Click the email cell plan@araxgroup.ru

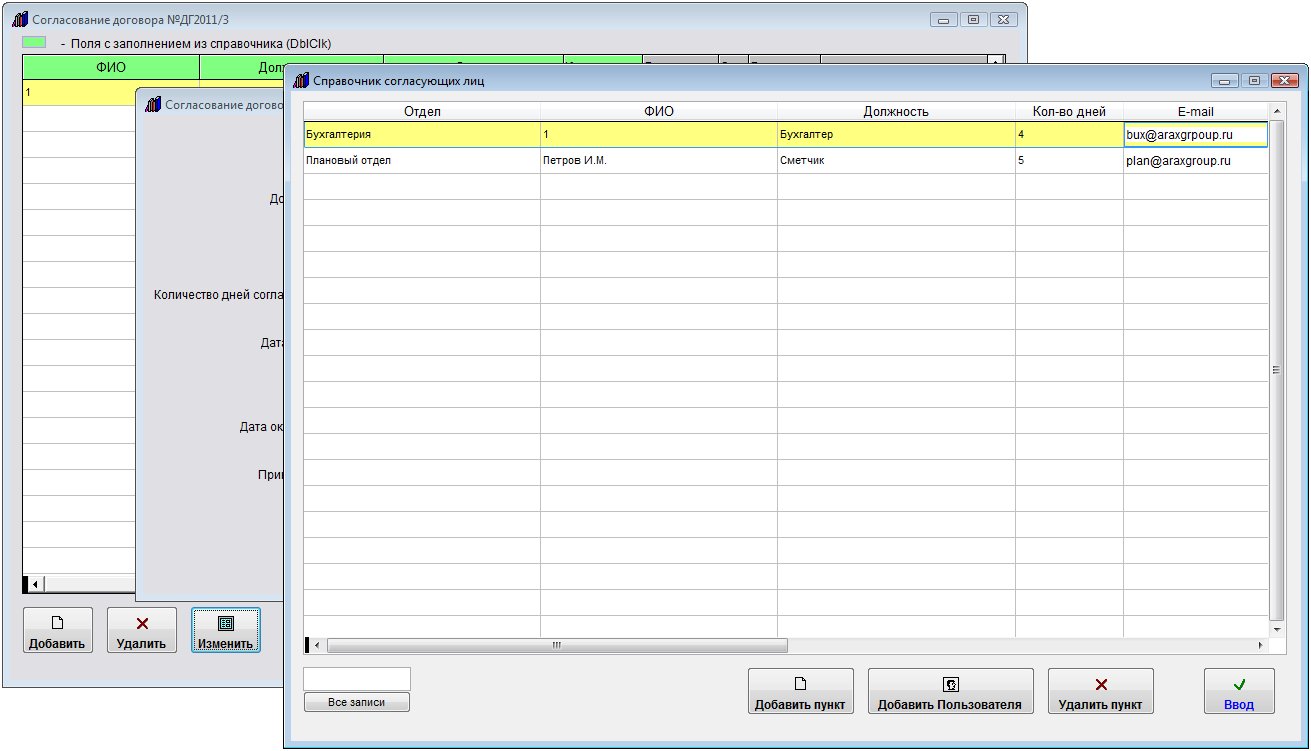point(1195,160)
